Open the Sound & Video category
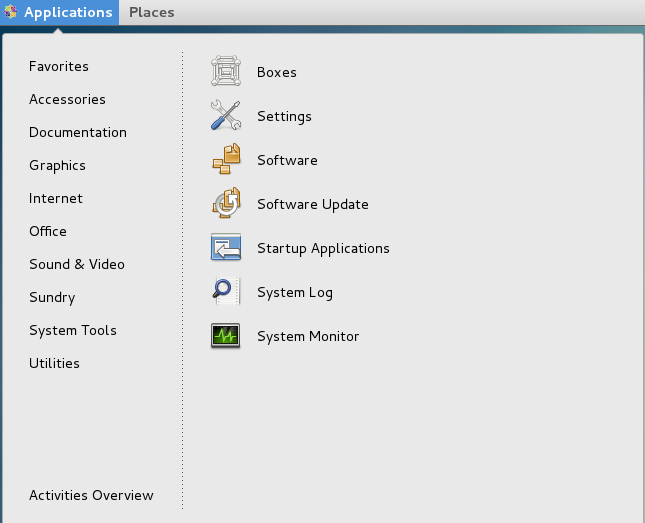The width and height of the screenshot is (645, 523). (77, 264)
